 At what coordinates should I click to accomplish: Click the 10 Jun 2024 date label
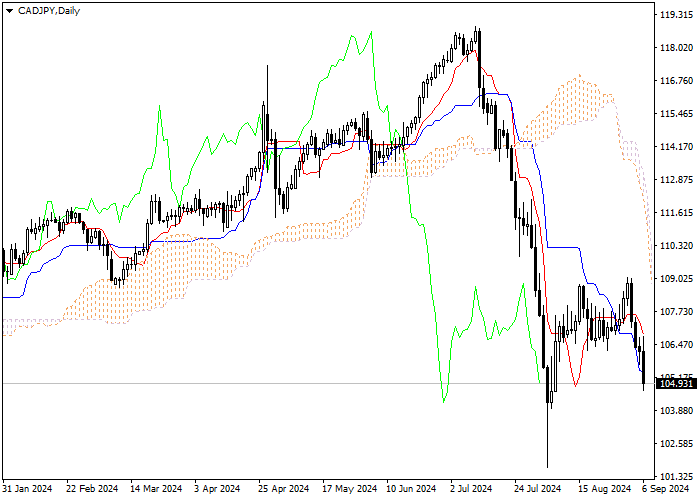(x=411, y=489)
